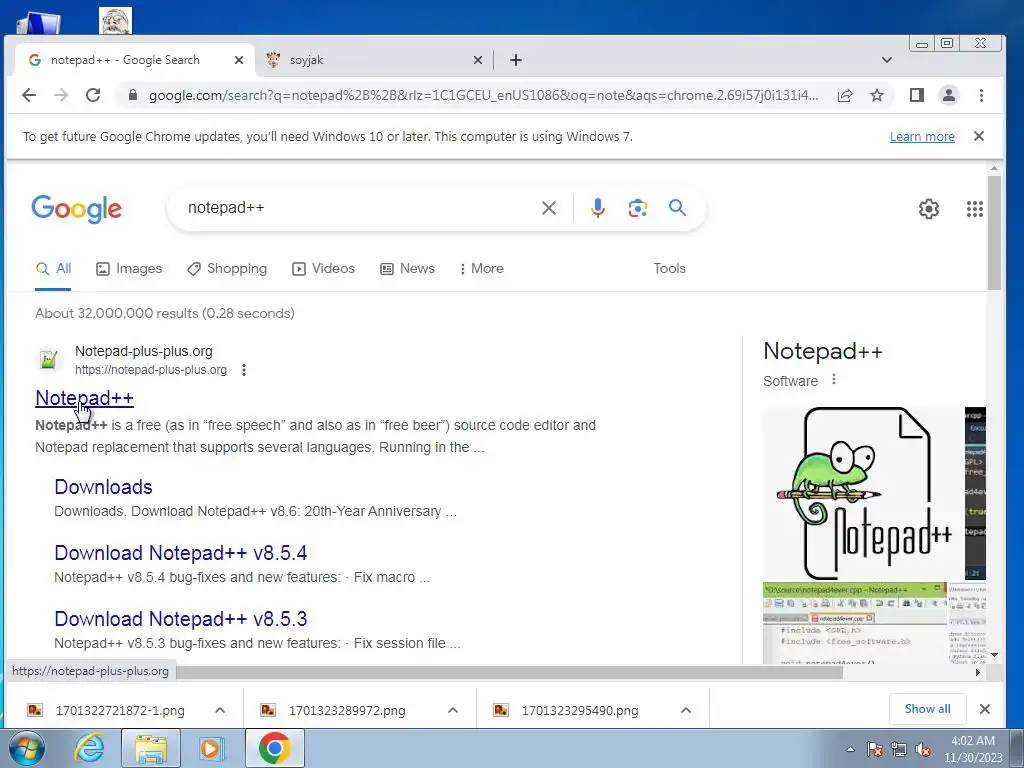This screenshot has height=768, width=1024.
Task: Open the Windows Start menu
Action: (25, 748)
